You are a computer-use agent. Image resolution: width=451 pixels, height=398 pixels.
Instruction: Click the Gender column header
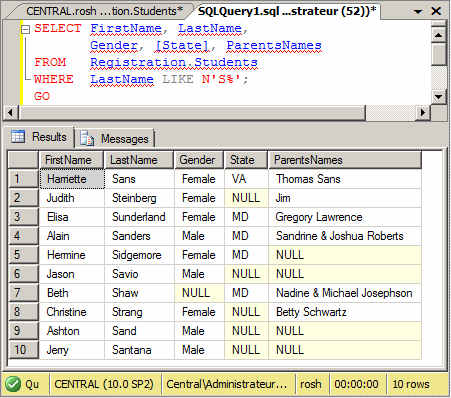[x=199, y=160]
